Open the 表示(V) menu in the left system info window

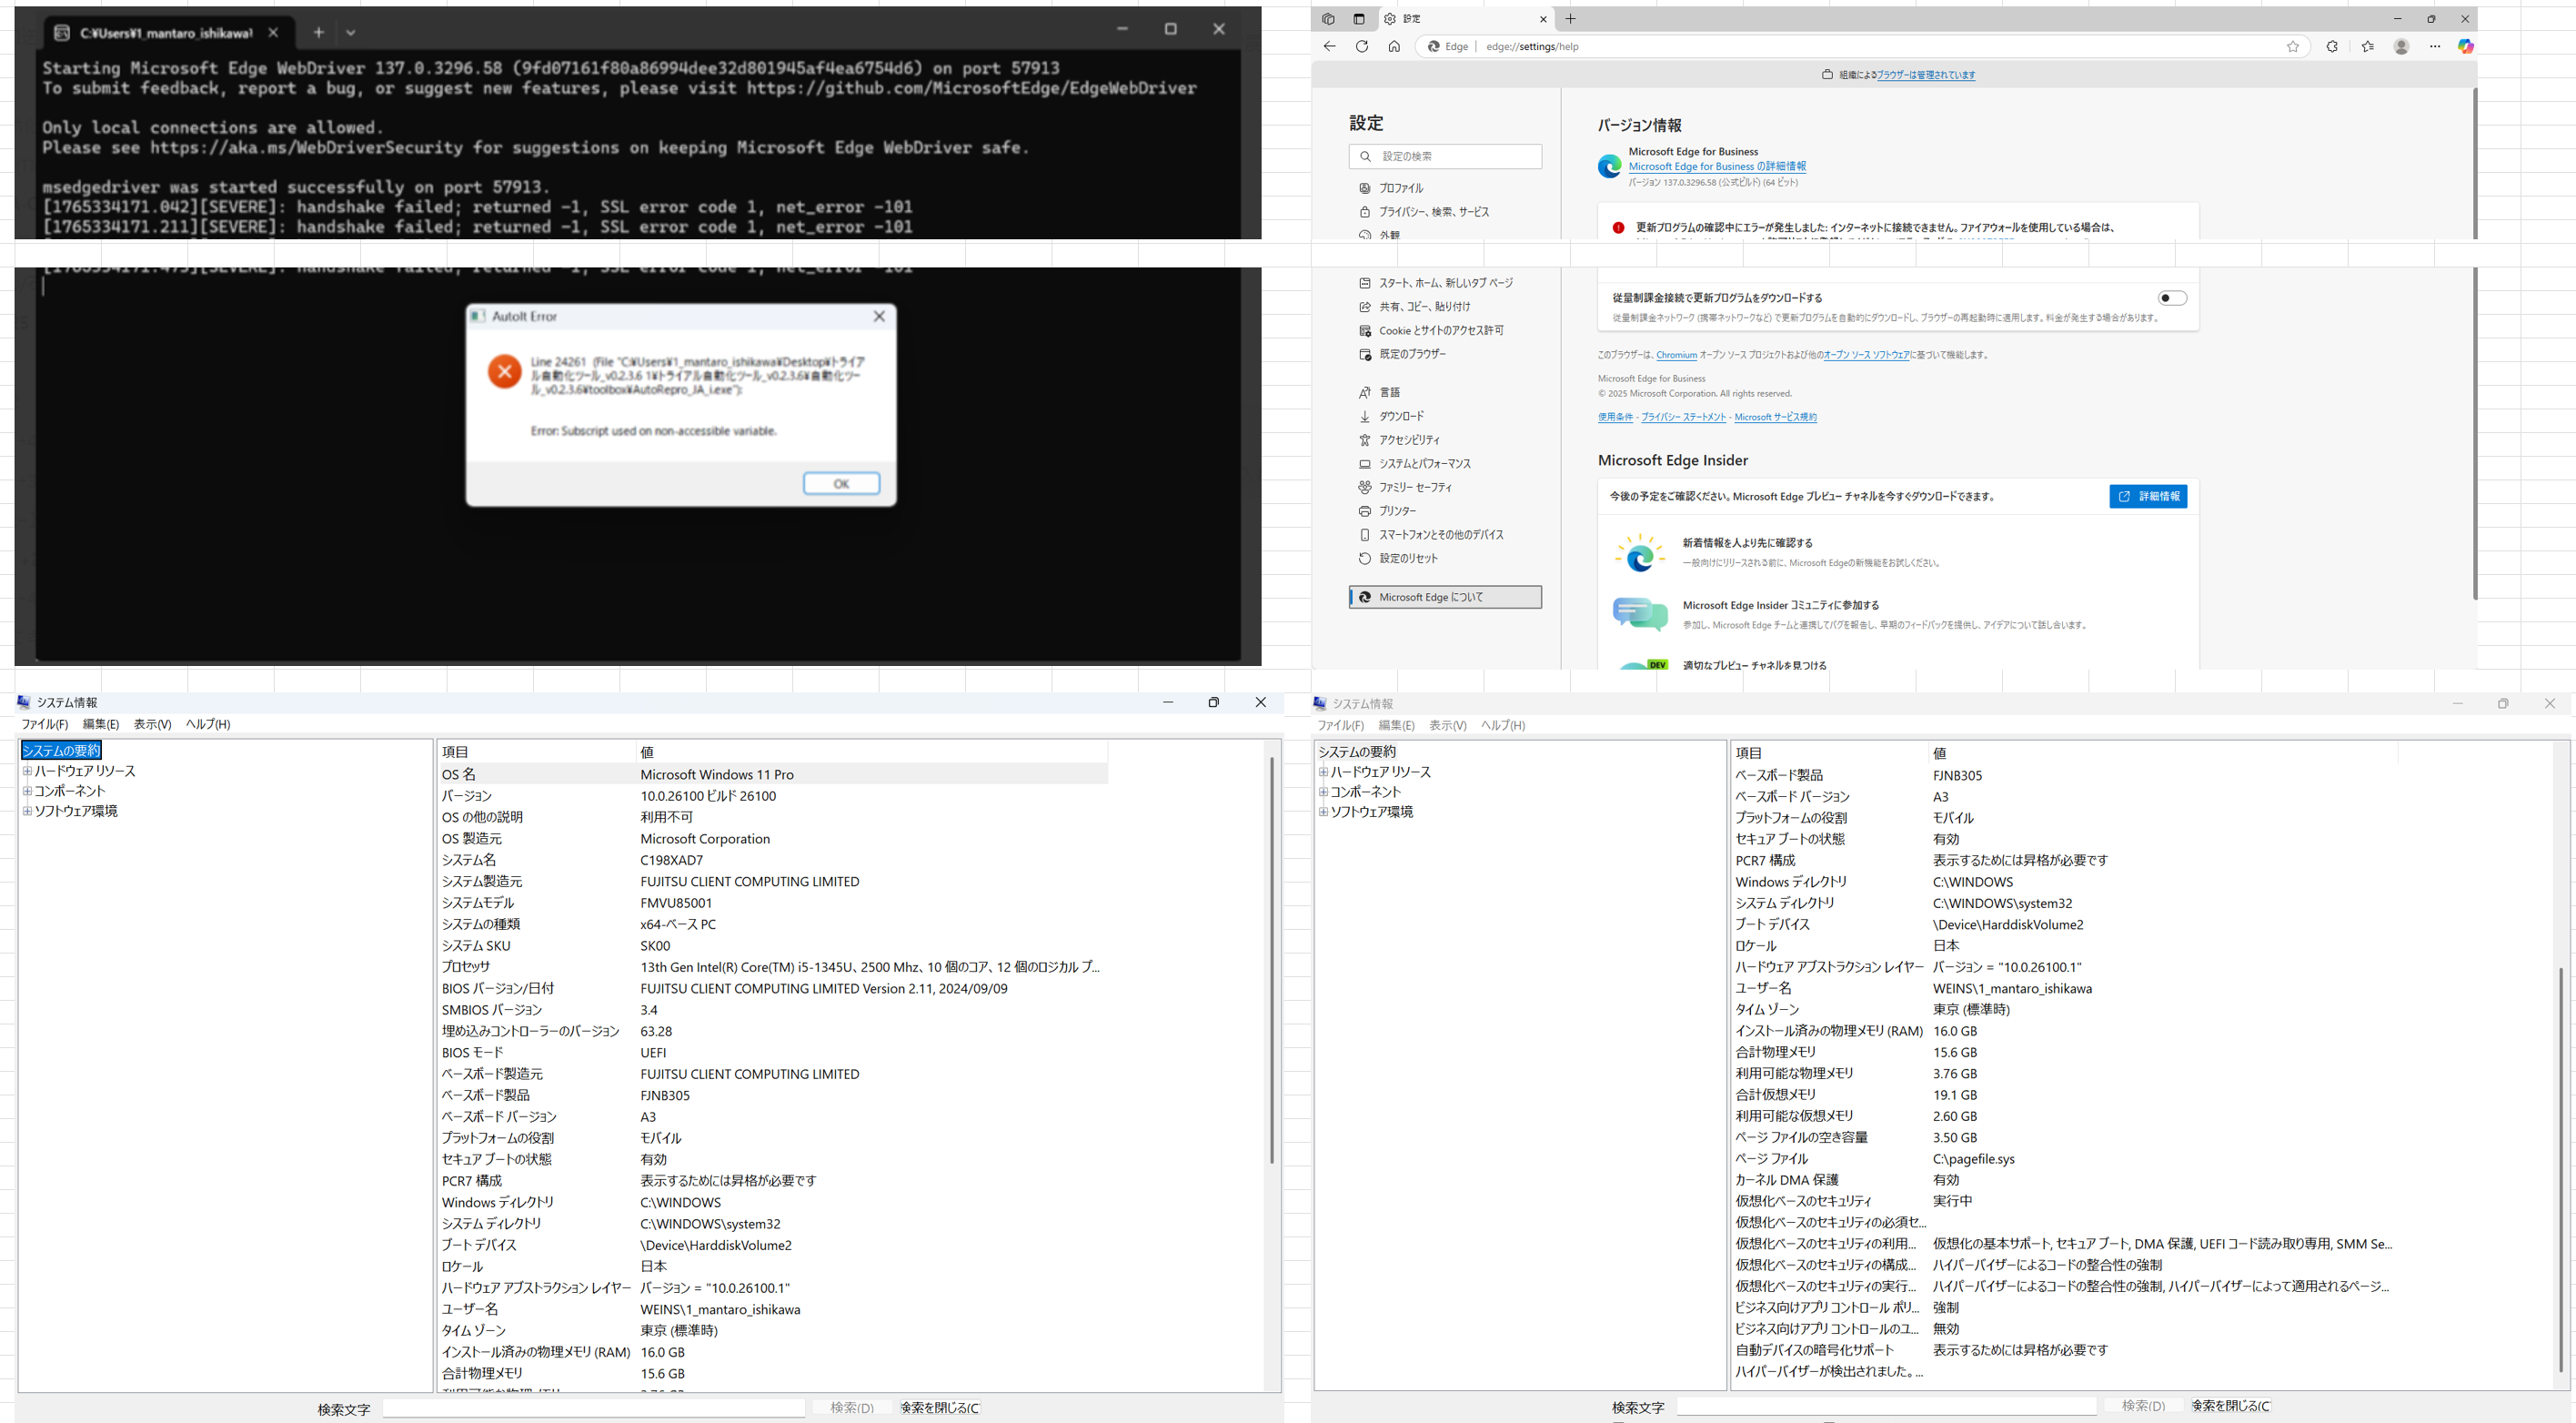click(x=152, y=724)
